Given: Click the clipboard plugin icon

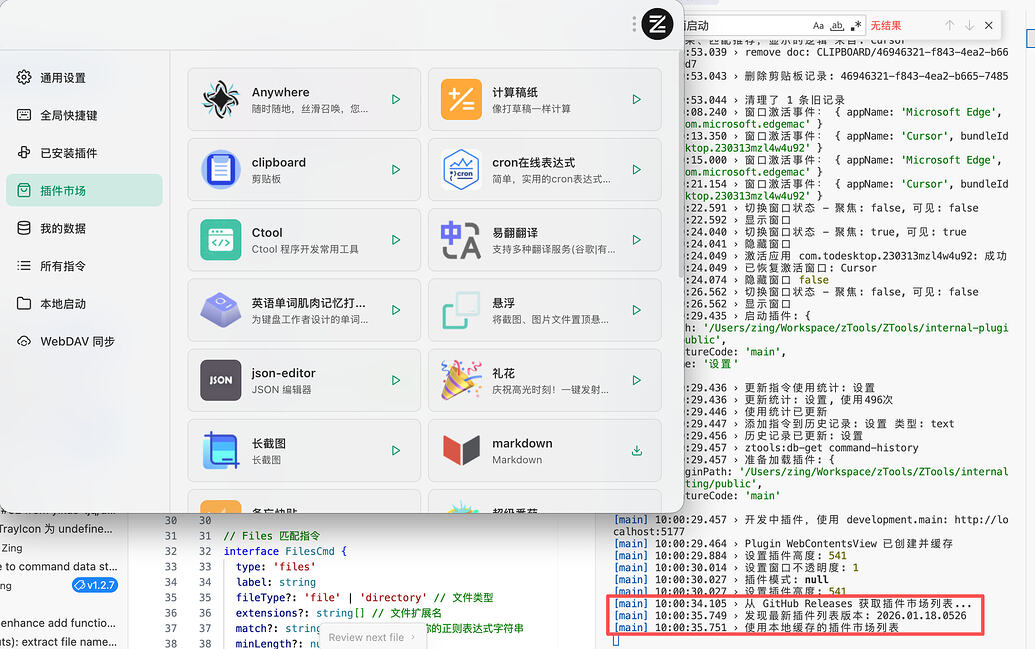Looking at the screenshot, I should point(220,170).
